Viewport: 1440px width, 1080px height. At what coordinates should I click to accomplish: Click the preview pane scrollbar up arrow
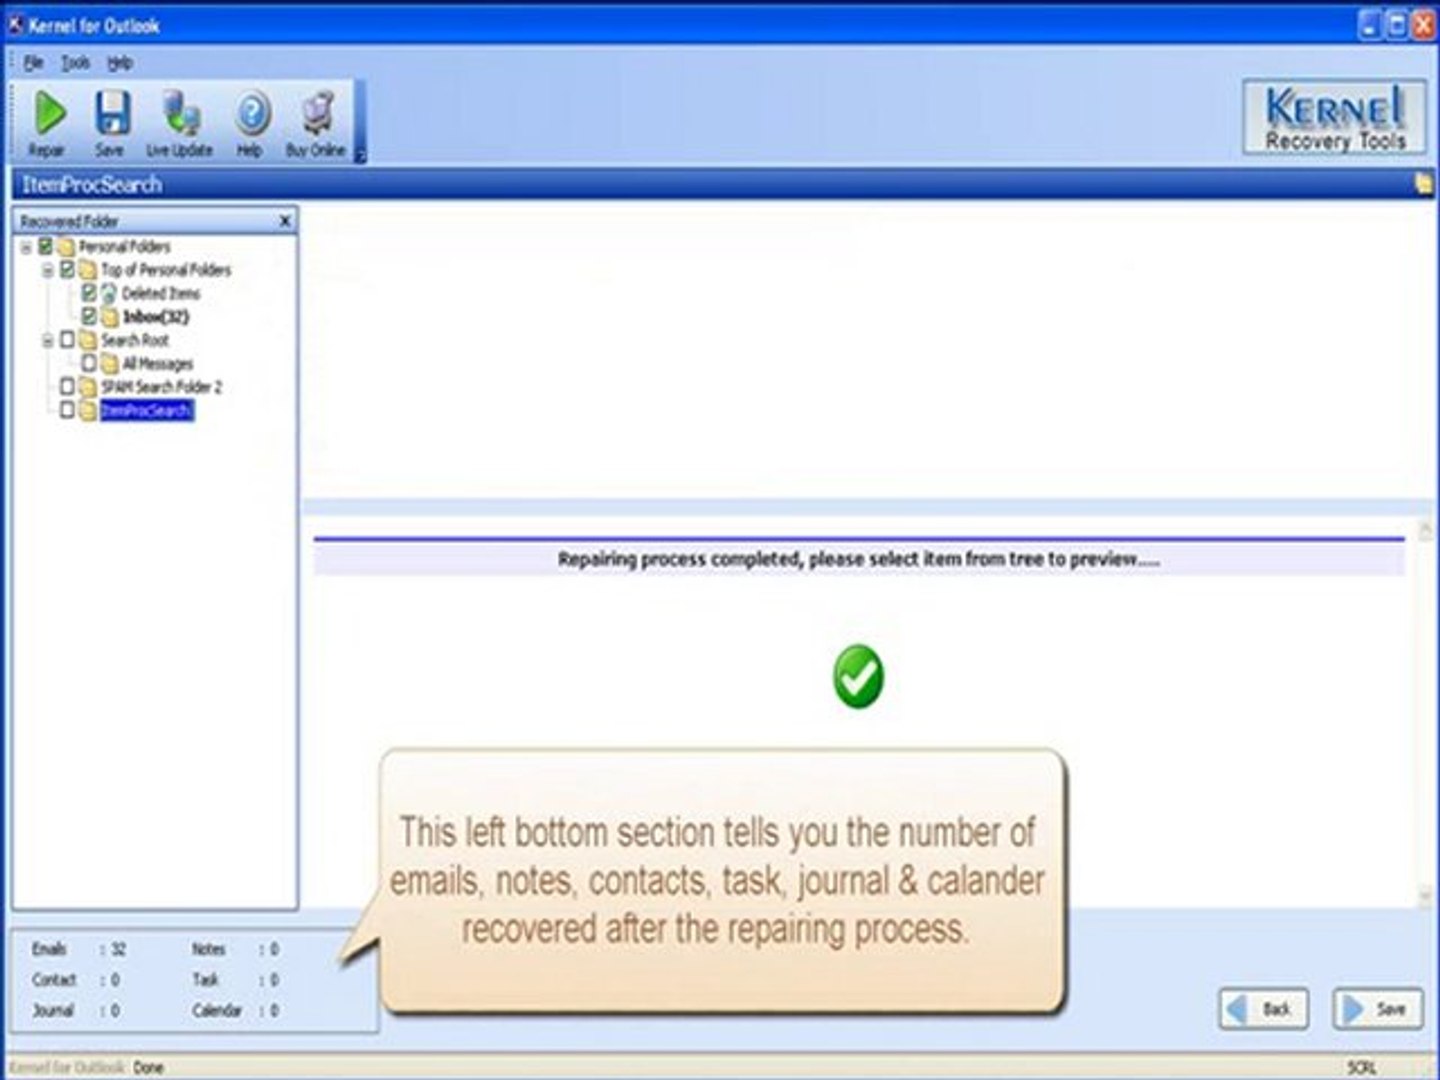(1426, 531)
